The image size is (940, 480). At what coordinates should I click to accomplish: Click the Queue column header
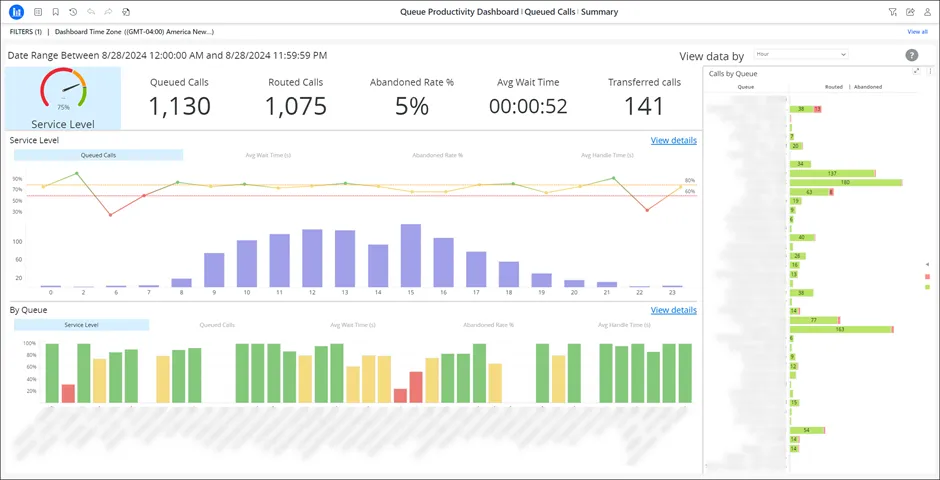[746, 87]
